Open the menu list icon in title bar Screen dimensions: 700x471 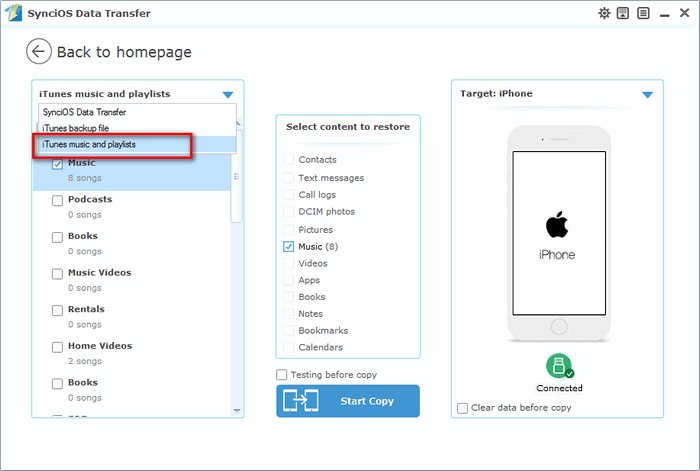click(643, 13)
